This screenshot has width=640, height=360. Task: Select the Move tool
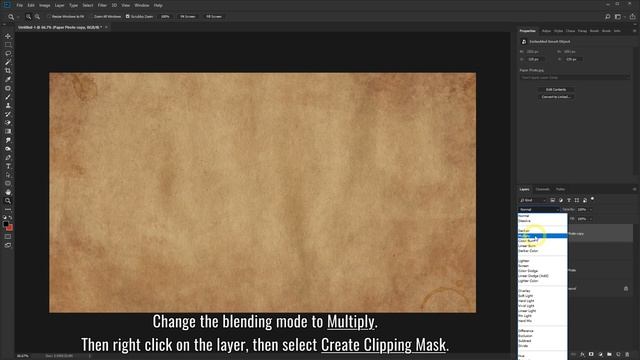(8, 36)
